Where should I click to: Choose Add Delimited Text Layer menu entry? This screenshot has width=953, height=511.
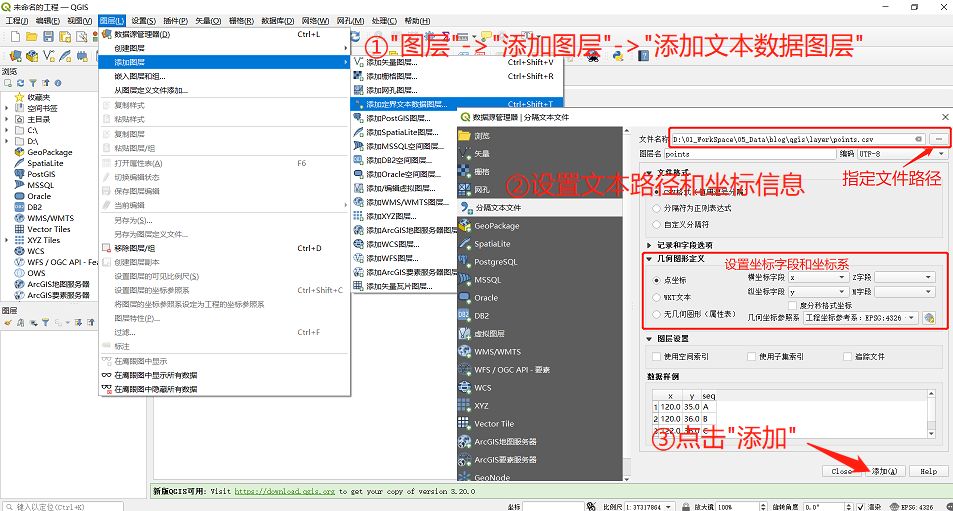[457, 104]
